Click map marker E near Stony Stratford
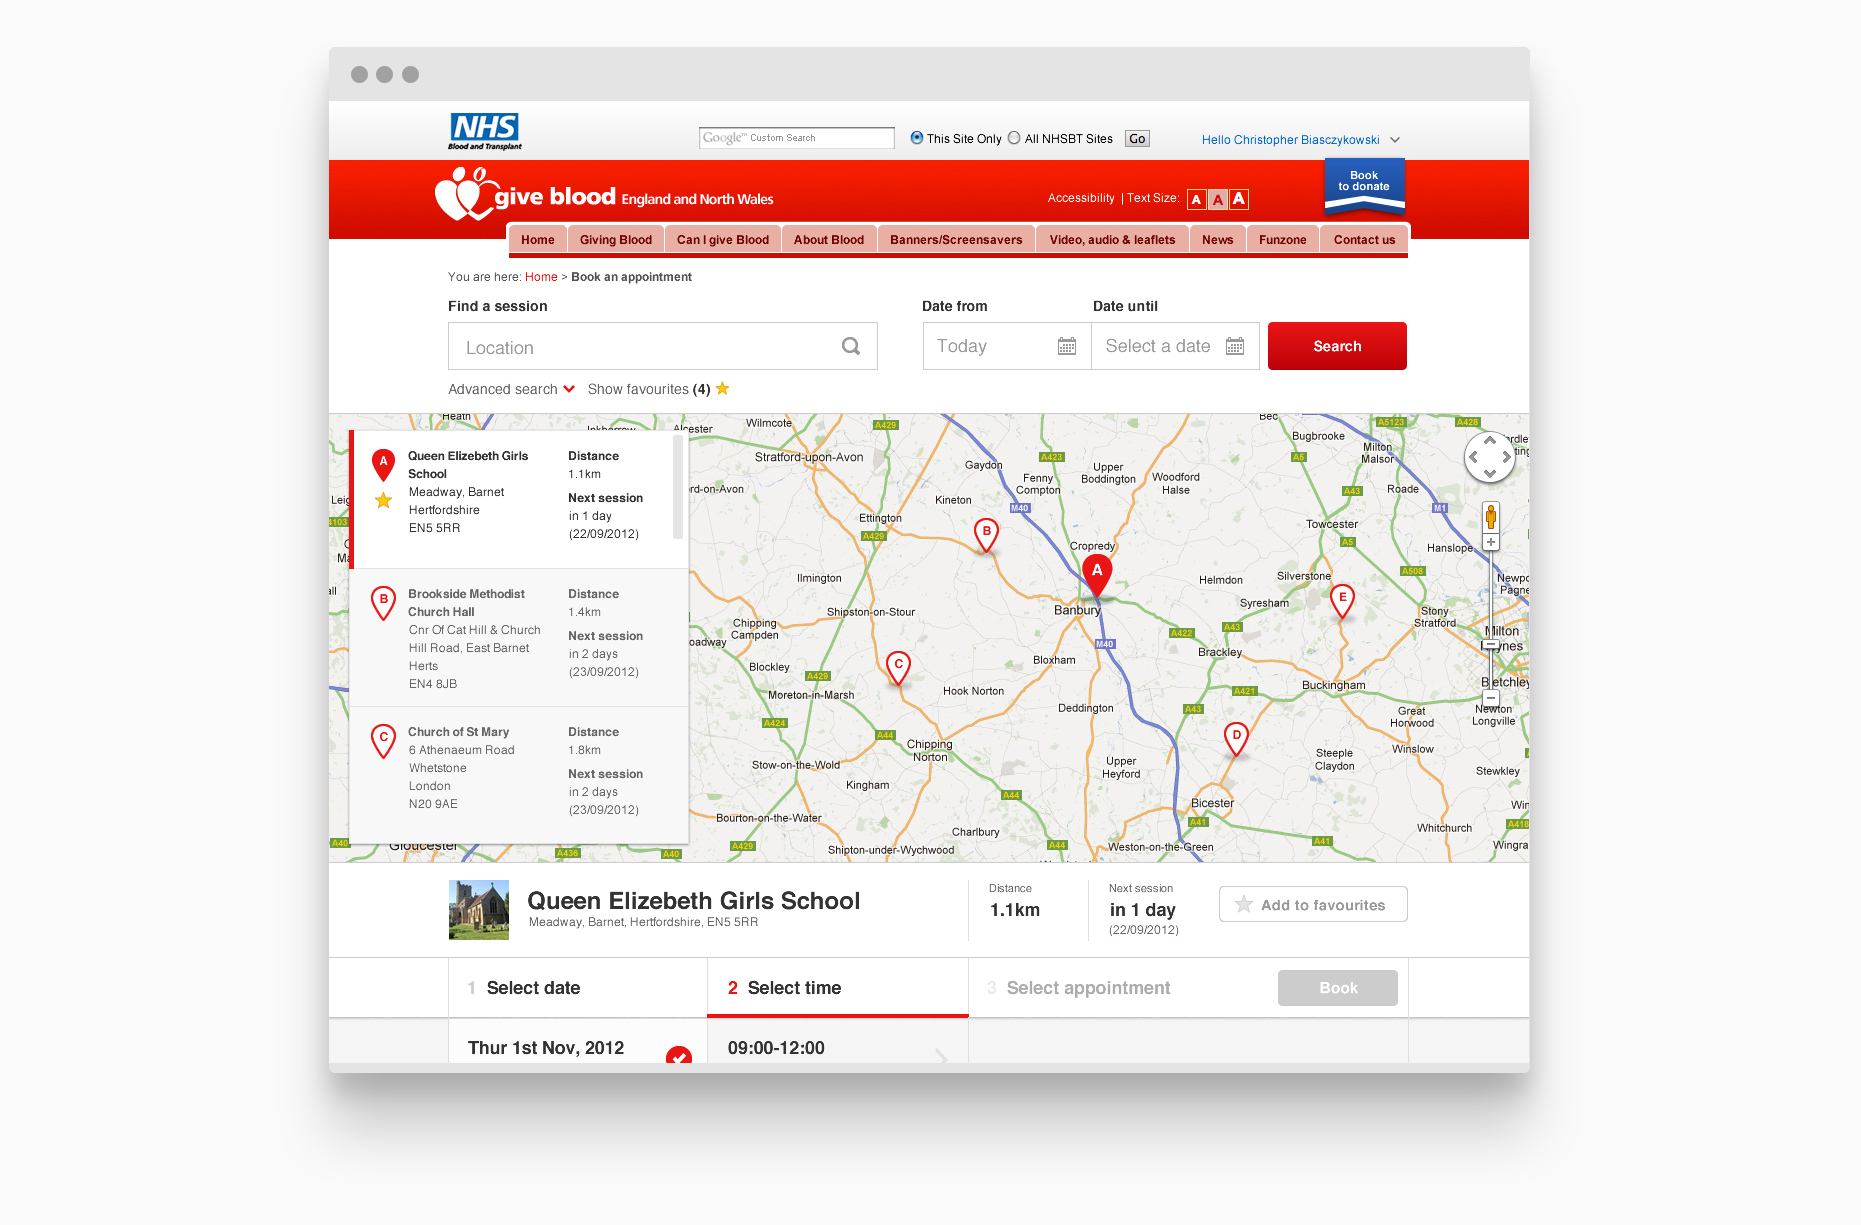The height and width of the screenshot is (1225, 1861). point(1343,601)
